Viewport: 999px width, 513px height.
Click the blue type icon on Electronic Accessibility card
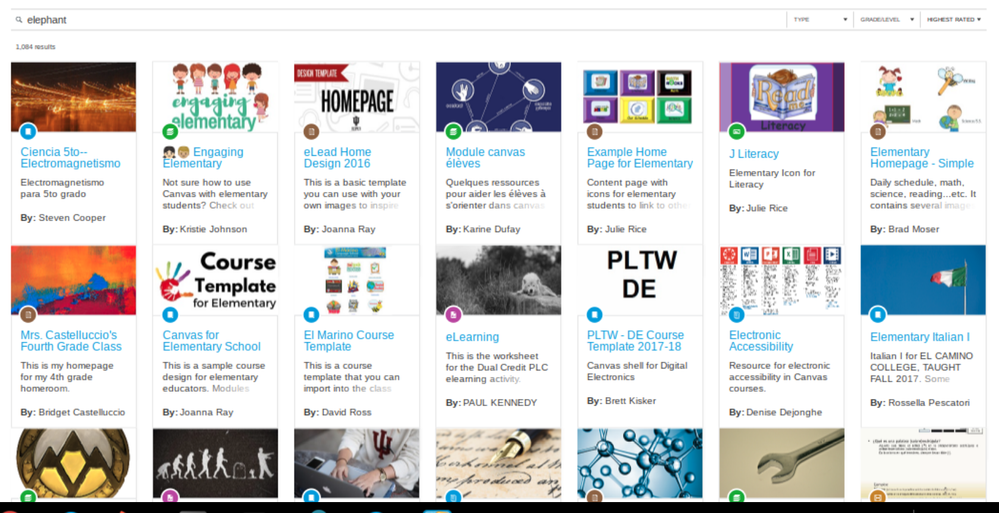[737, 315]
